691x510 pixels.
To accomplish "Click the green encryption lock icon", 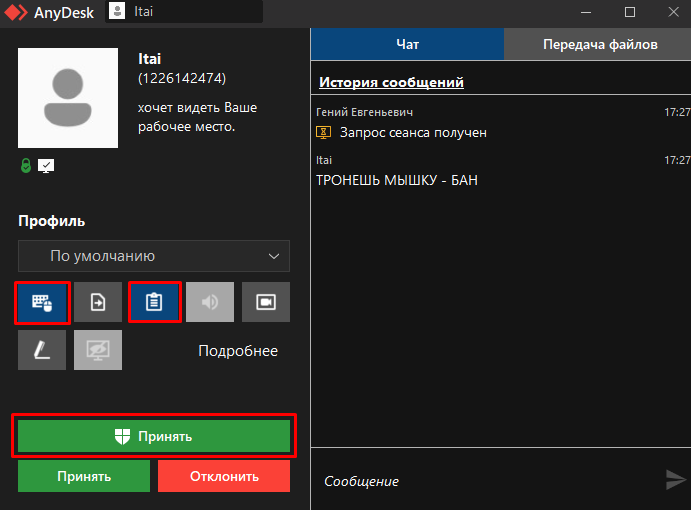I will [25, 164].
